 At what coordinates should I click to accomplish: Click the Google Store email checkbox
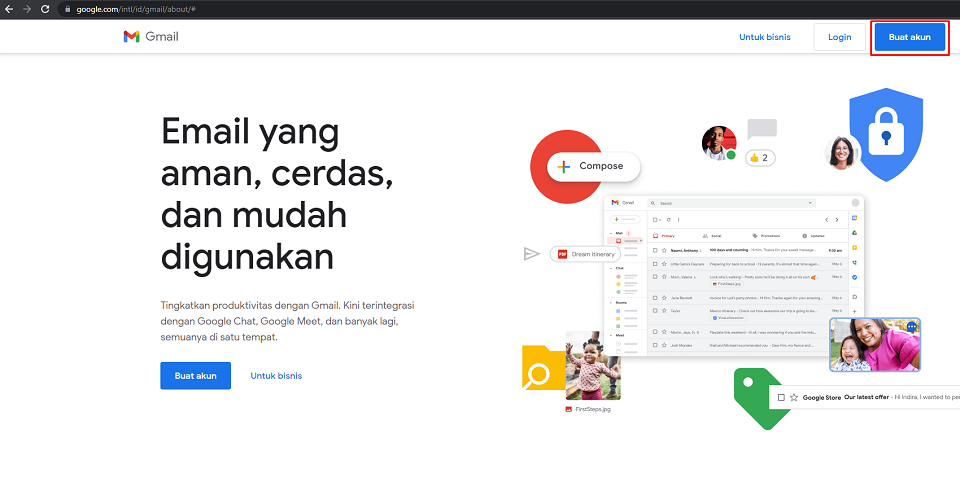781,397
